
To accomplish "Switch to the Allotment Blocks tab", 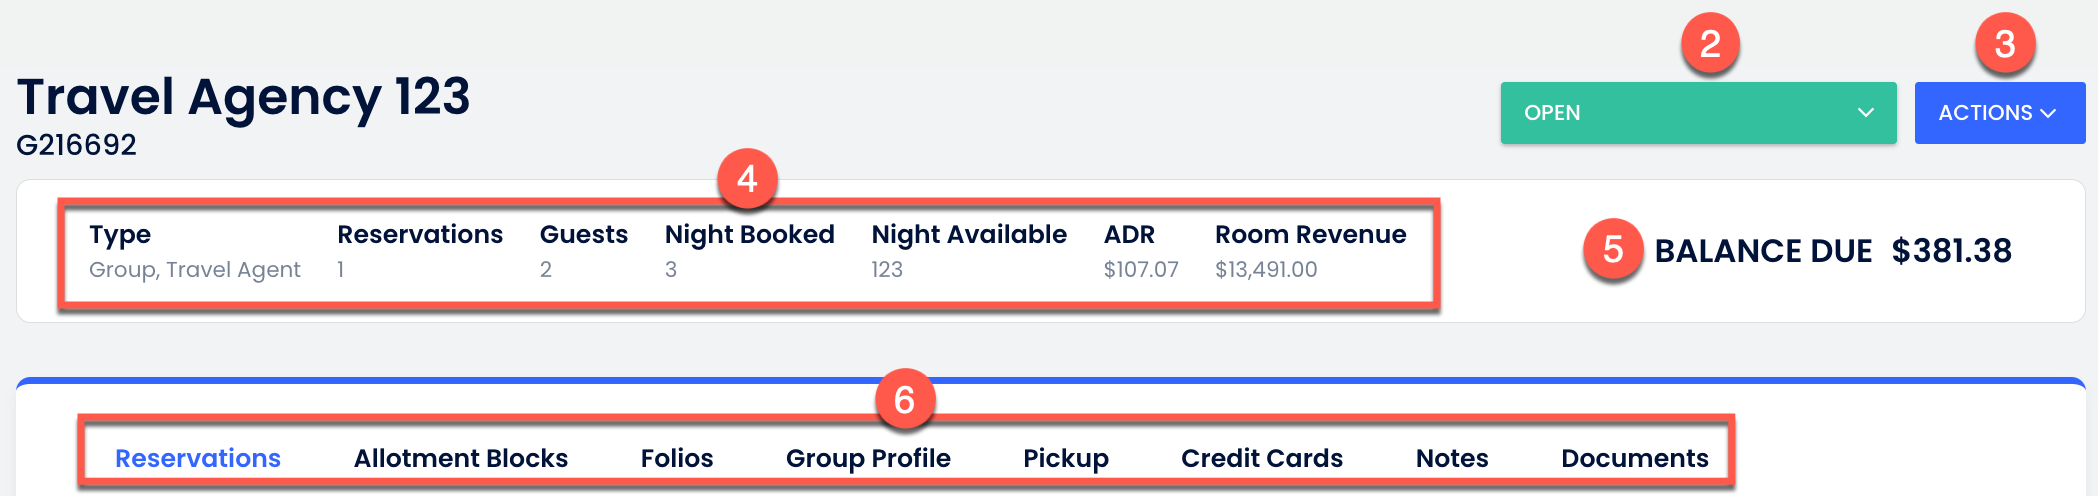I will coord(461,458).
